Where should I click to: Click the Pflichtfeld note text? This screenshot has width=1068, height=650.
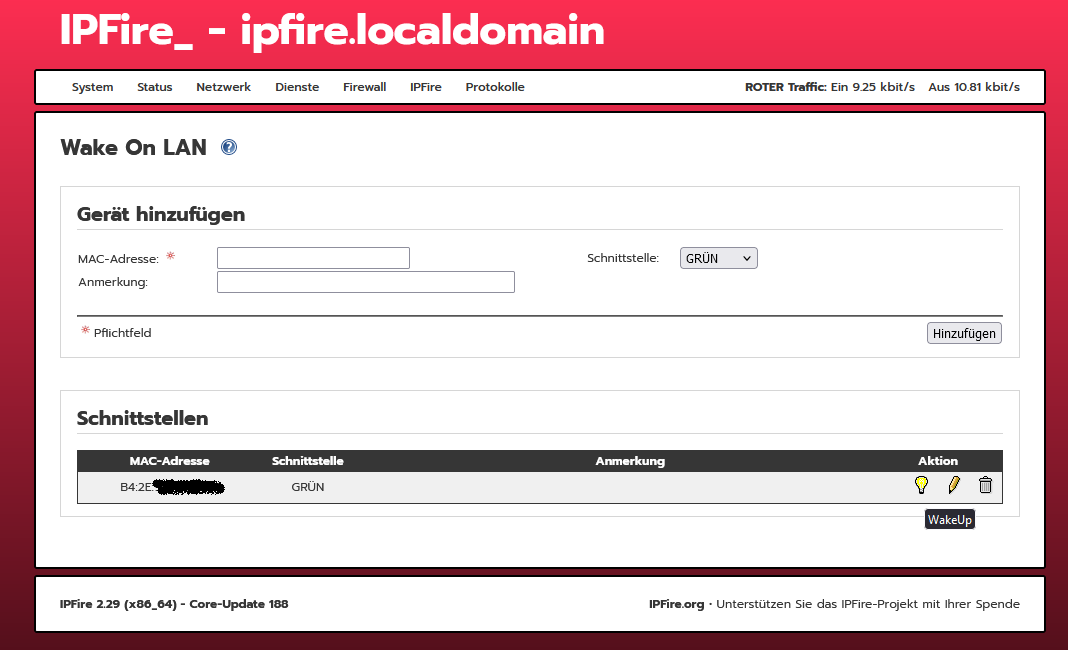[123, 333]
